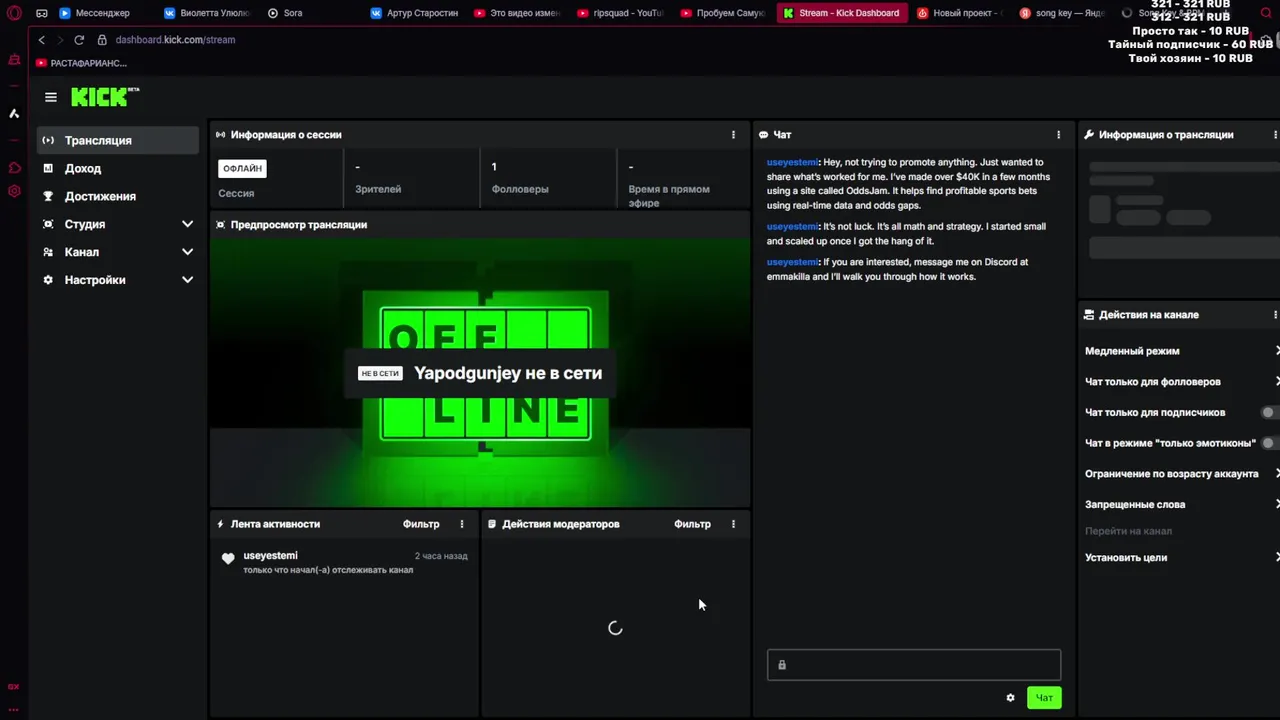This screenshot has width=1280, height=720.
Task: Reload the page in the browser
Action: (x=79, y=40)
